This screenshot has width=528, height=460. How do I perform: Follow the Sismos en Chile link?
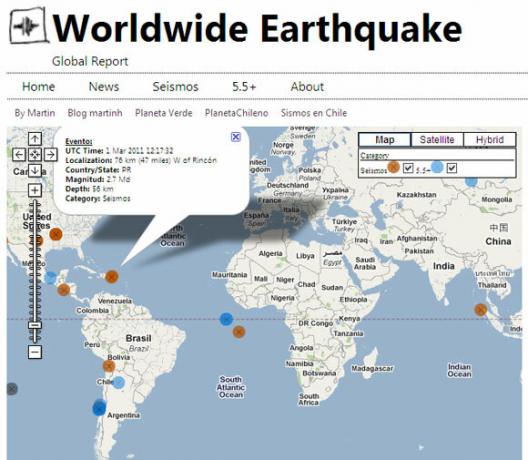click(x=314, y=113)
